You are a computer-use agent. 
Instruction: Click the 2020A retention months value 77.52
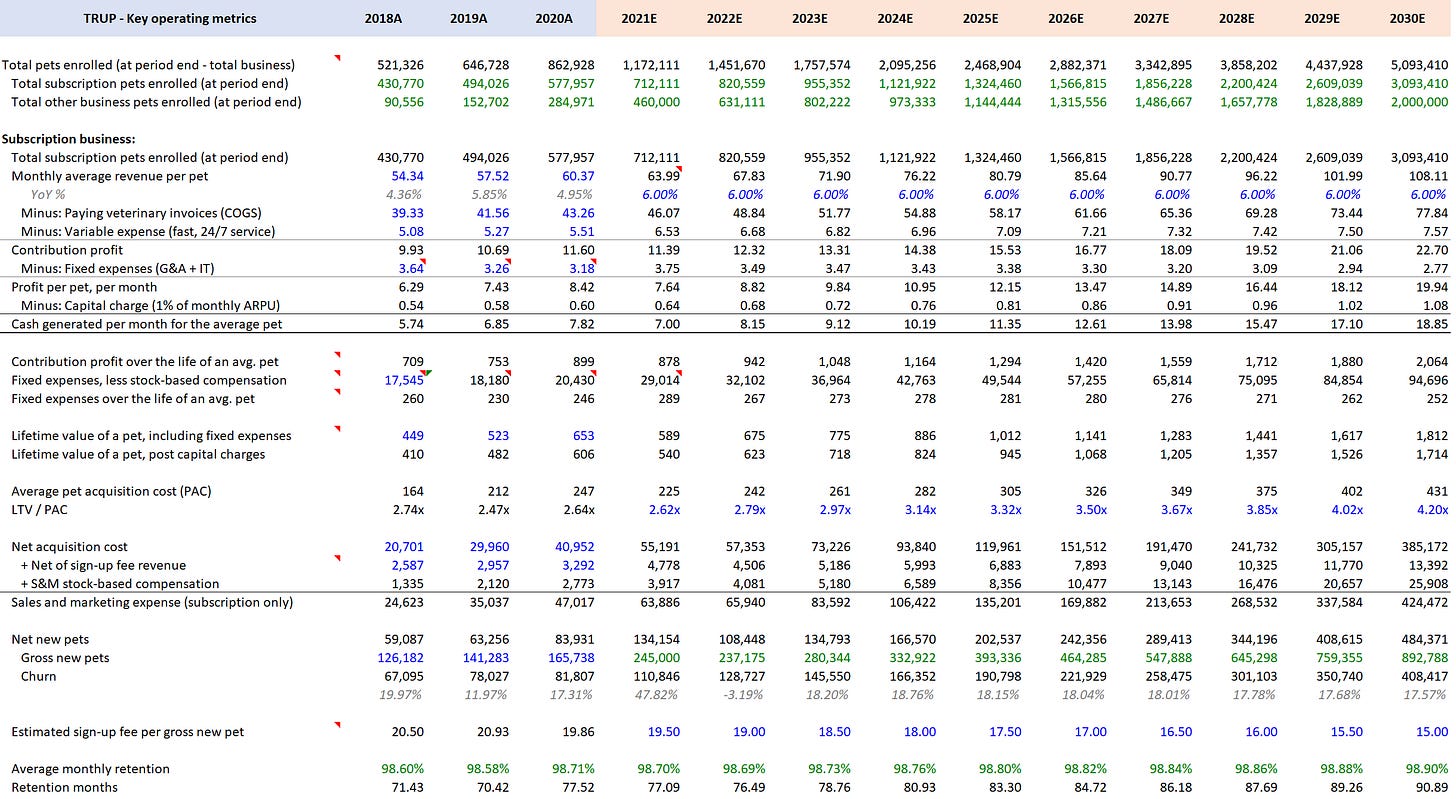pyautogui.click(x=578, y=787)
